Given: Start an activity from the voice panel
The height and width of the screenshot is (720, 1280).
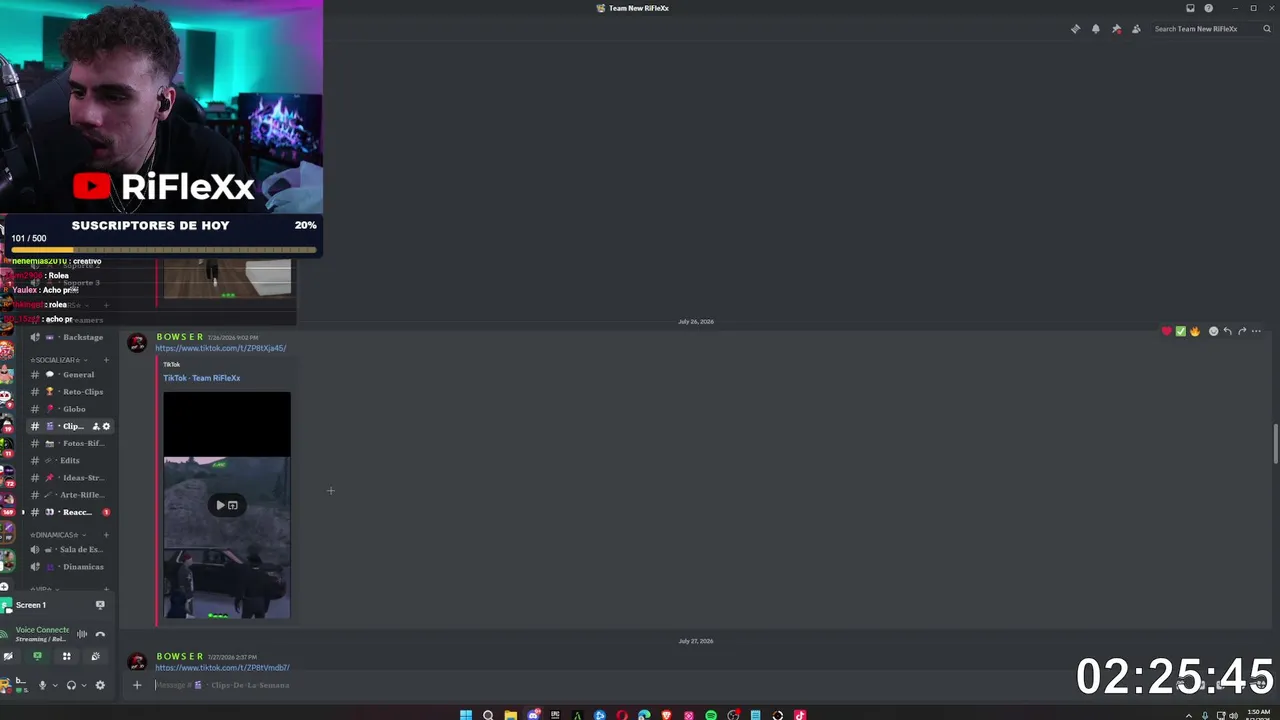Looking at the screenshot, I should (66, 656).
